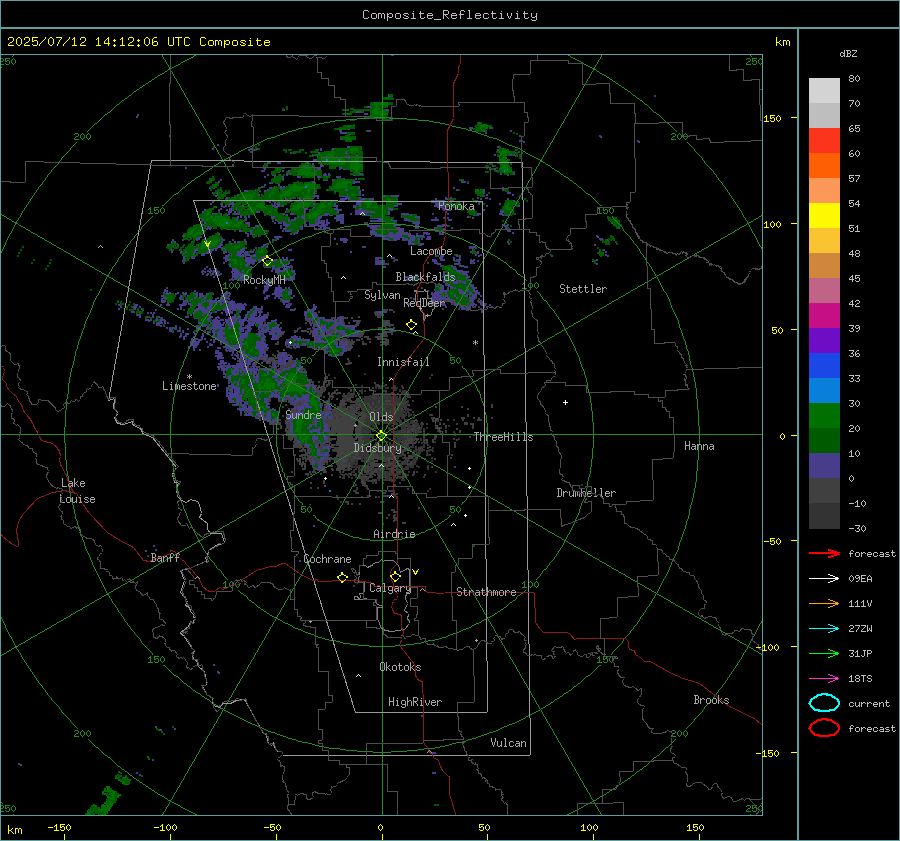Click white plus marker west of Hanna
Image resolution: width=900 pixels, height=841 pixels.
[x=565, y=402]
